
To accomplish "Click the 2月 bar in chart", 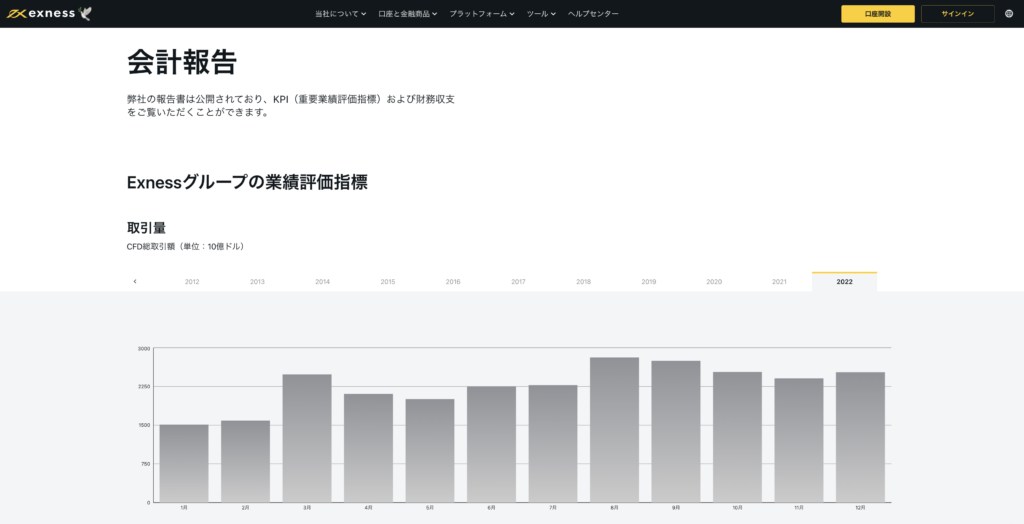I will click(246, 461).
